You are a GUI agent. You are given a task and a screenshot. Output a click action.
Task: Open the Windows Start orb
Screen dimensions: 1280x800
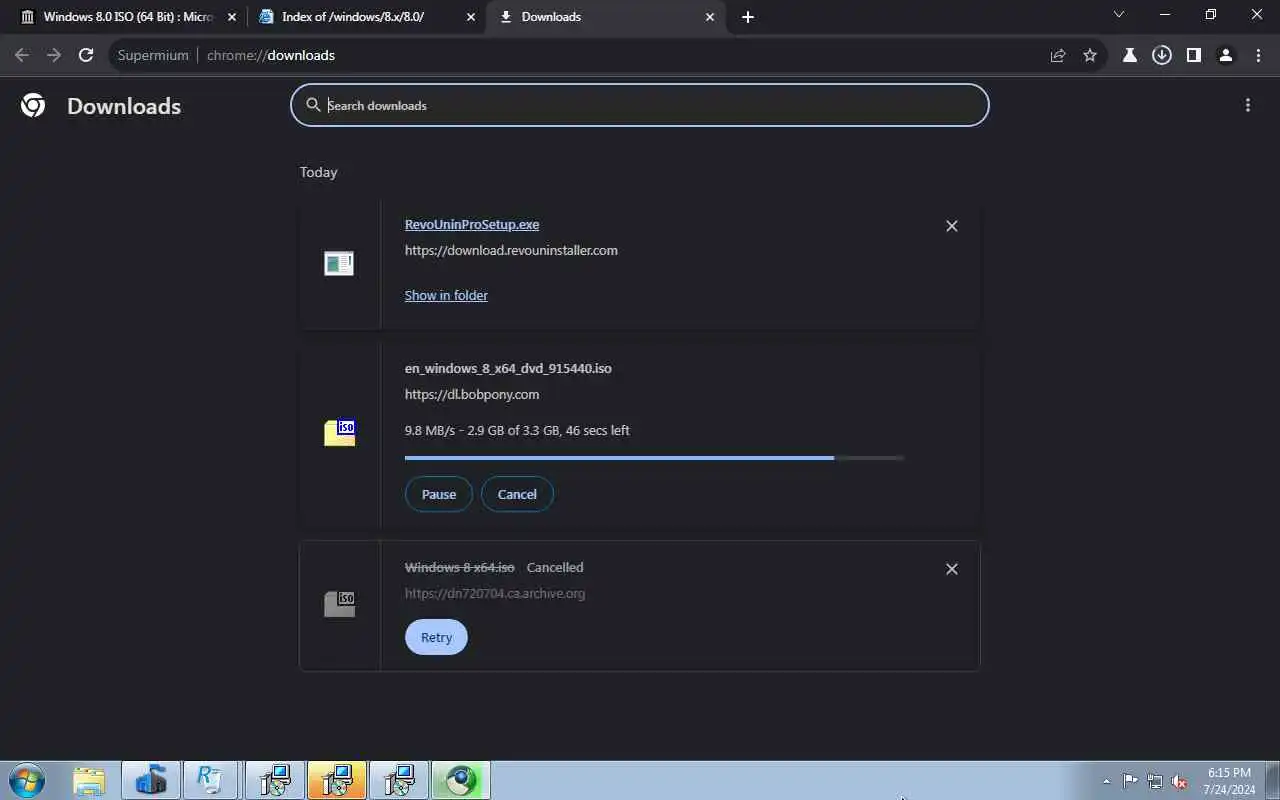pyautogui.click(x=27, y=780)
